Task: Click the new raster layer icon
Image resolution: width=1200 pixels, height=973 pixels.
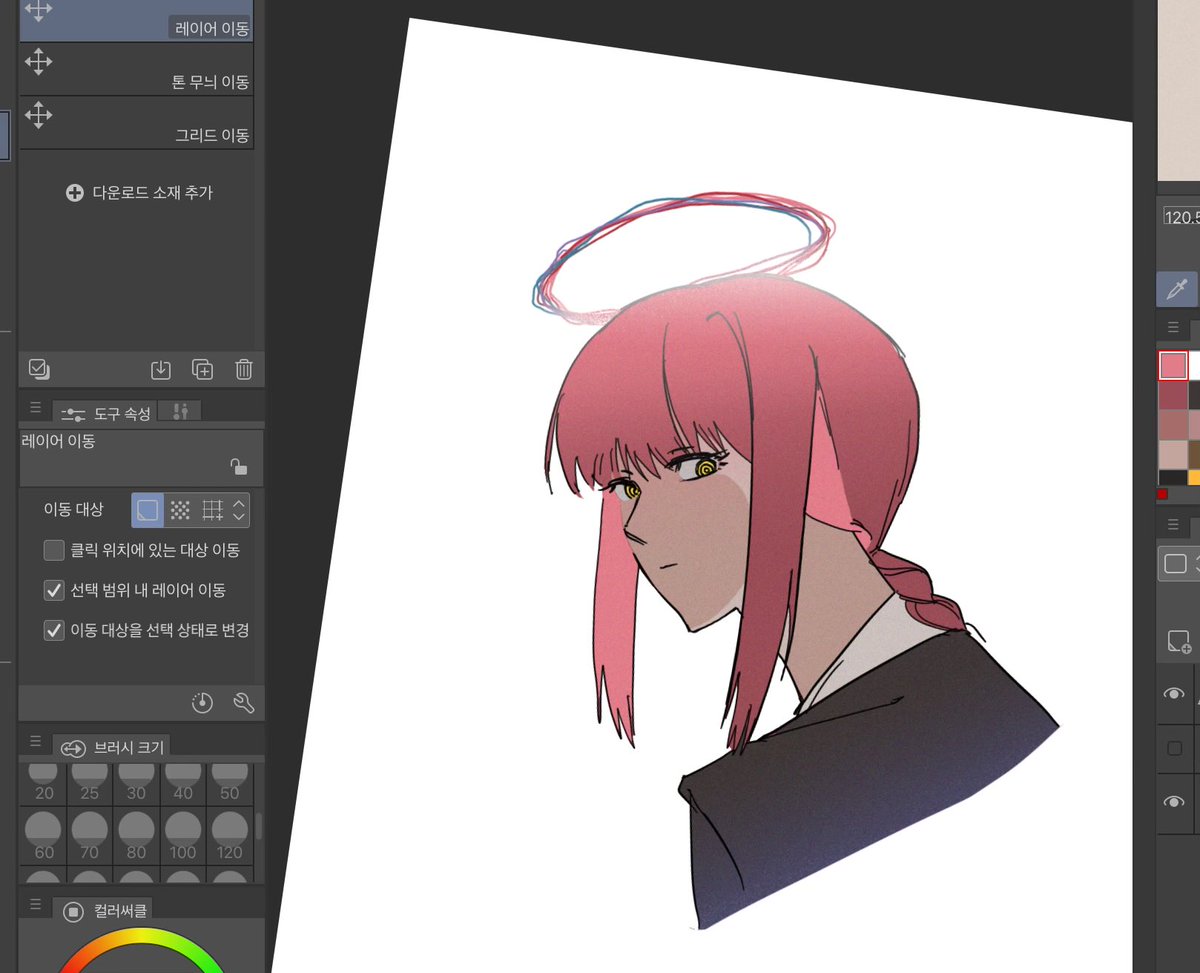Action: click(x=1179, y=642)
